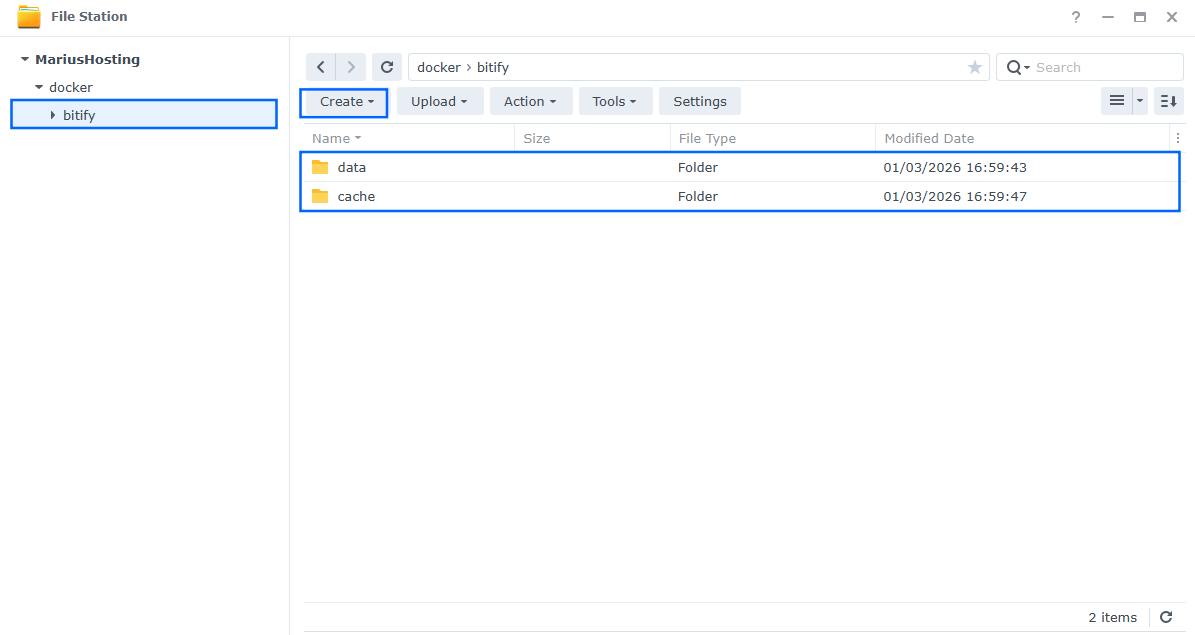Screen dimensions: 1195x635
Task: Open File Station help via question mark icon
Action: (x=1075, y=17)
